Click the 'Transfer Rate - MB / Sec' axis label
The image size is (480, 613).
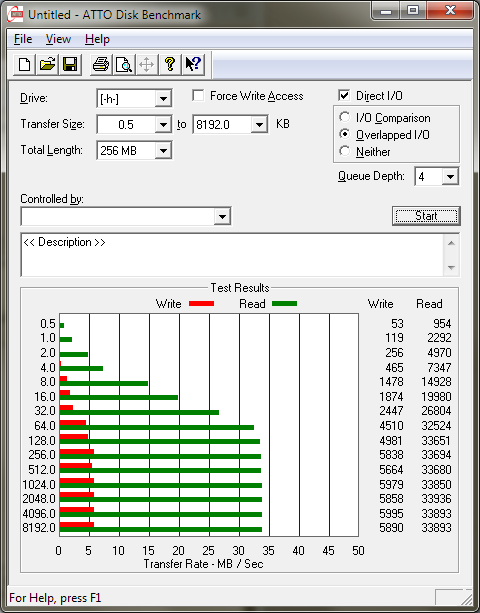204,564
